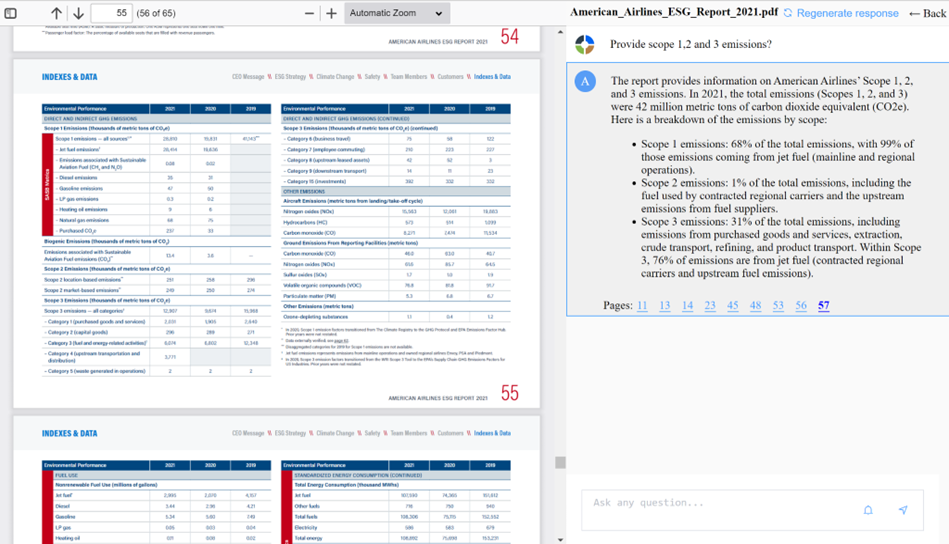This screenshot has width=949, height=544.
Task: Click the 'Scope 1 emissions: 68%' bullet text
Action: click(x=778, y=157)
